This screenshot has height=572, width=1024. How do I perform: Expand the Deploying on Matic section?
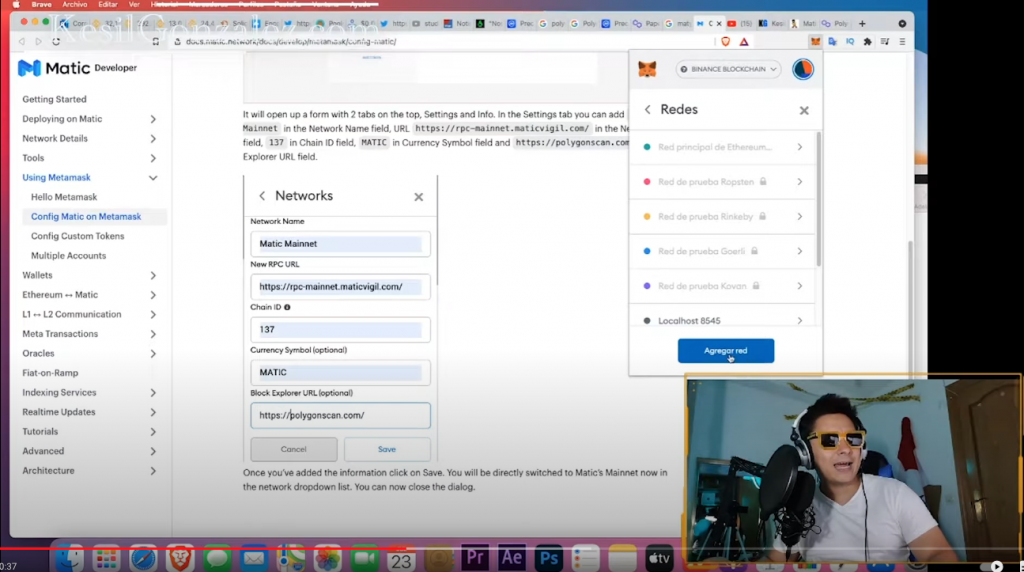coord(153,119)
